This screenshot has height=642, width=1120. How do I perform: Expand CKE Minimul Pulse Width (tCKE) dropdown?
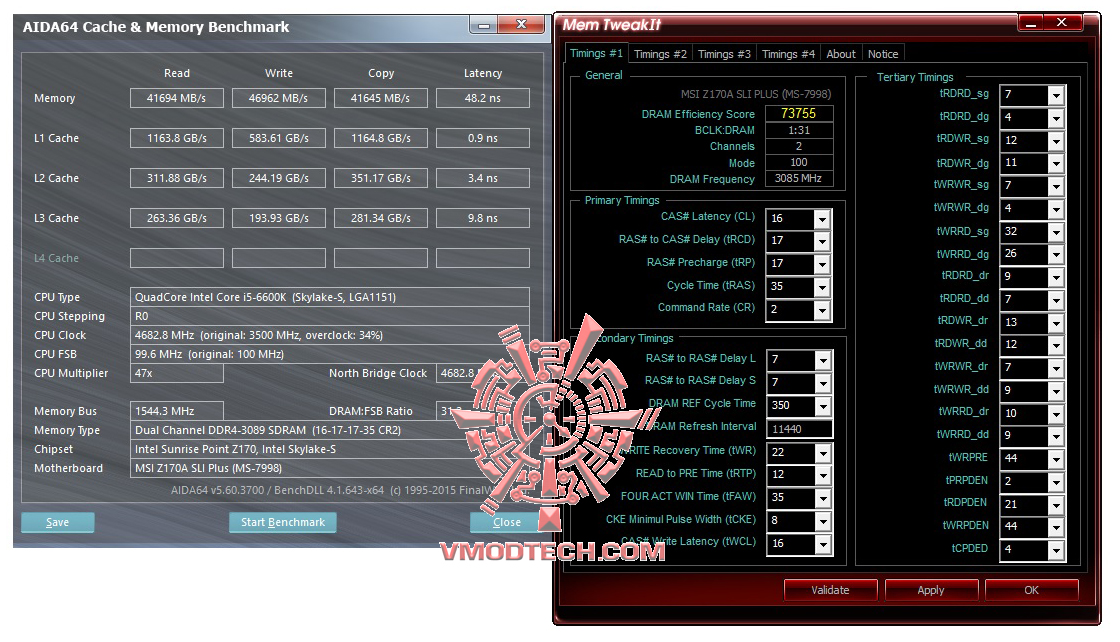tap(823, 521)
